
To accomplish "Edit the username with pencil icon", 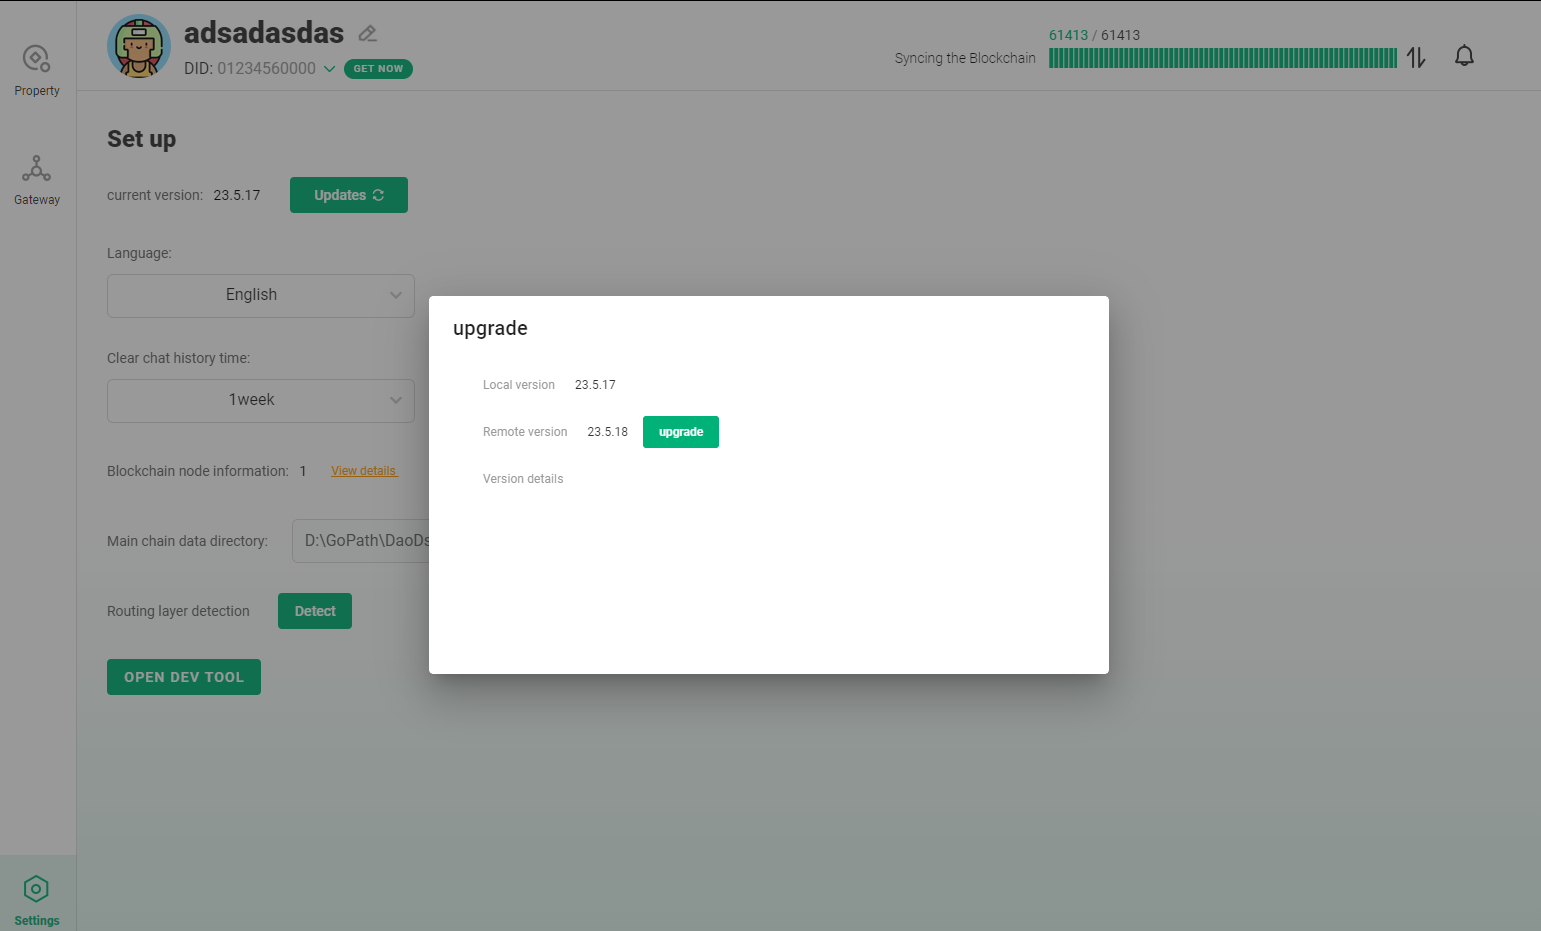I will [x=368, y=33].
